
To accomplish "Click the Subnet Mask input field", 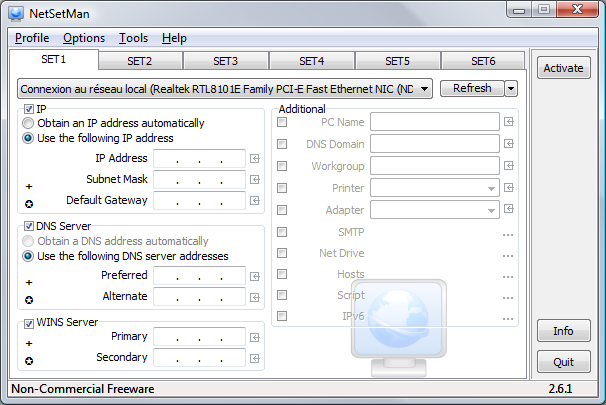I will click(199, 179).
